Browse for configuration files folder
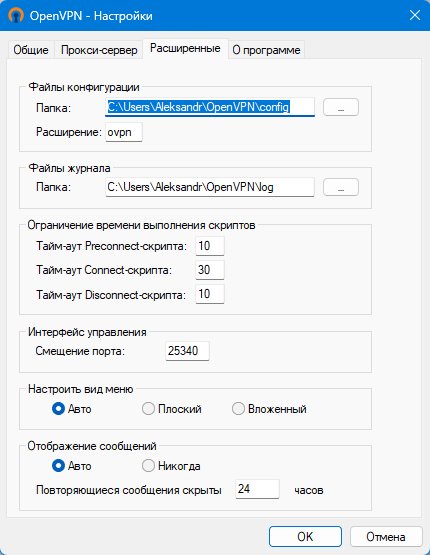Screen dimensions: 430x555 pos(341,107)
